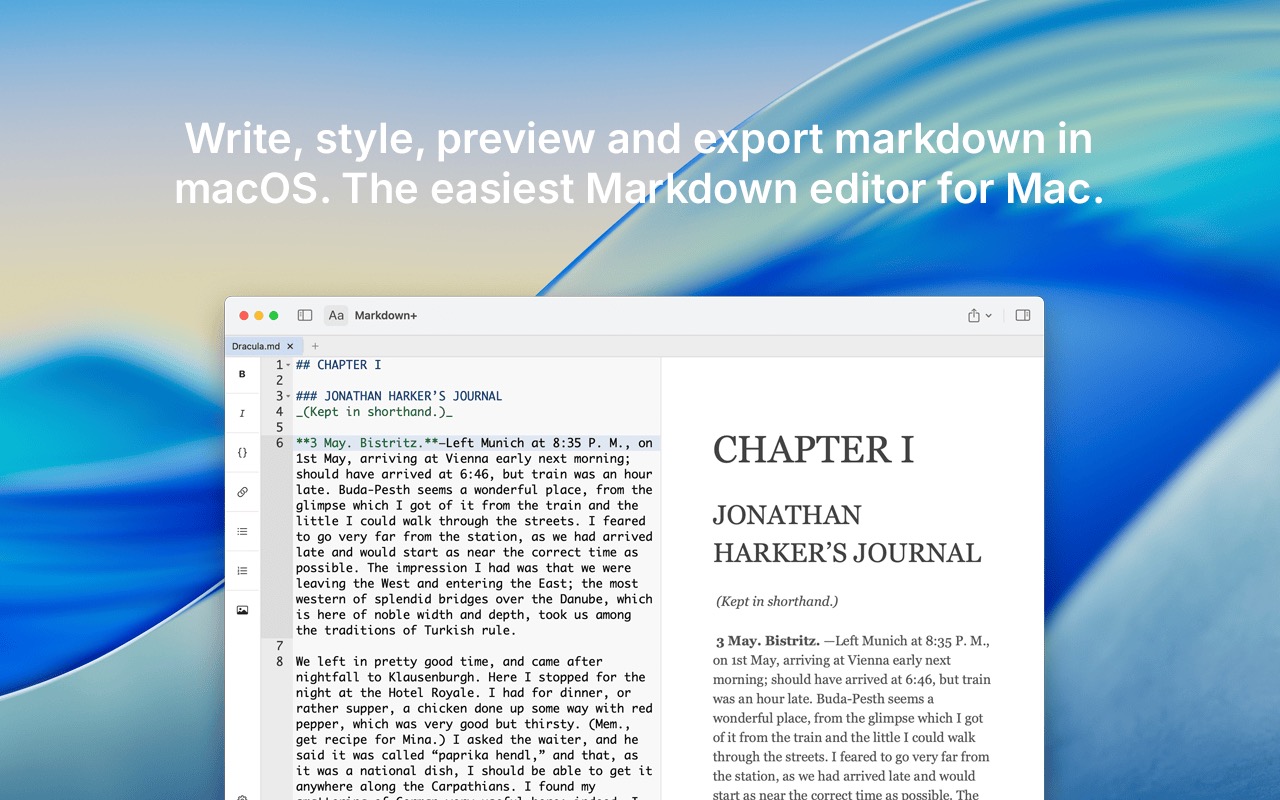1280x800 pixels.
Task: Insert code block with braces icon
Action: [242, 452]
